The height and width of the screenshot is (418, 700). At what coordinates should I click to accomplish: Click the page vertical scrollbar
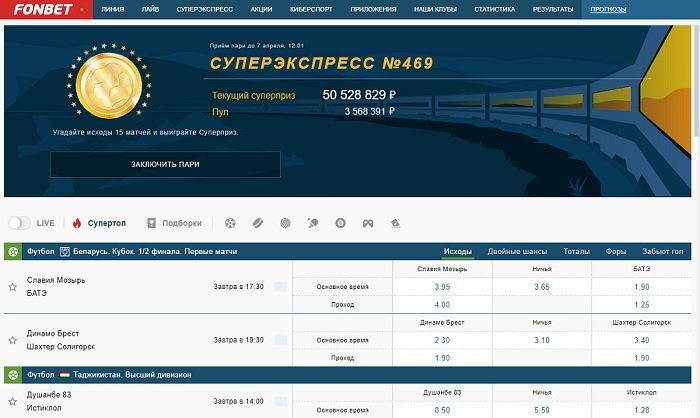[x=697, y=80]
